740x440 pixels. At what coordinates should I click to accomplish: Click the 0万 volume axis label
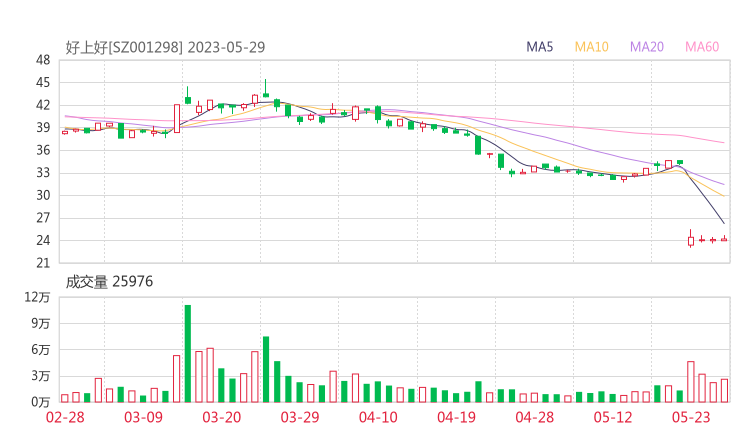[x=41, y=402]
